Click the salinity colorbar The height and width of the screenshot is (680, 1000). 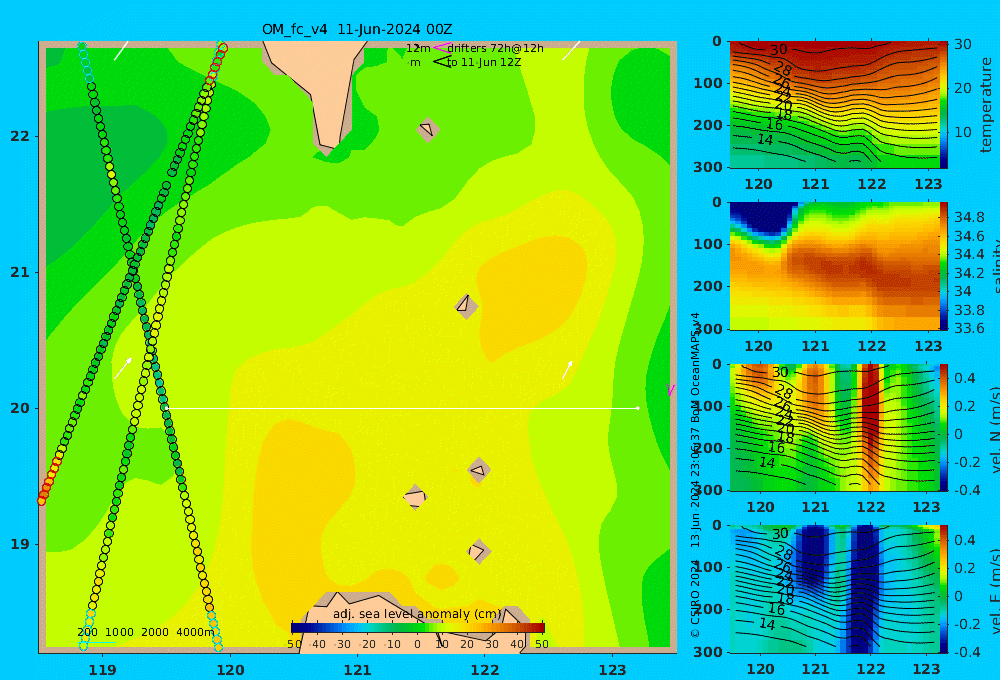click(x=944, y=266)
